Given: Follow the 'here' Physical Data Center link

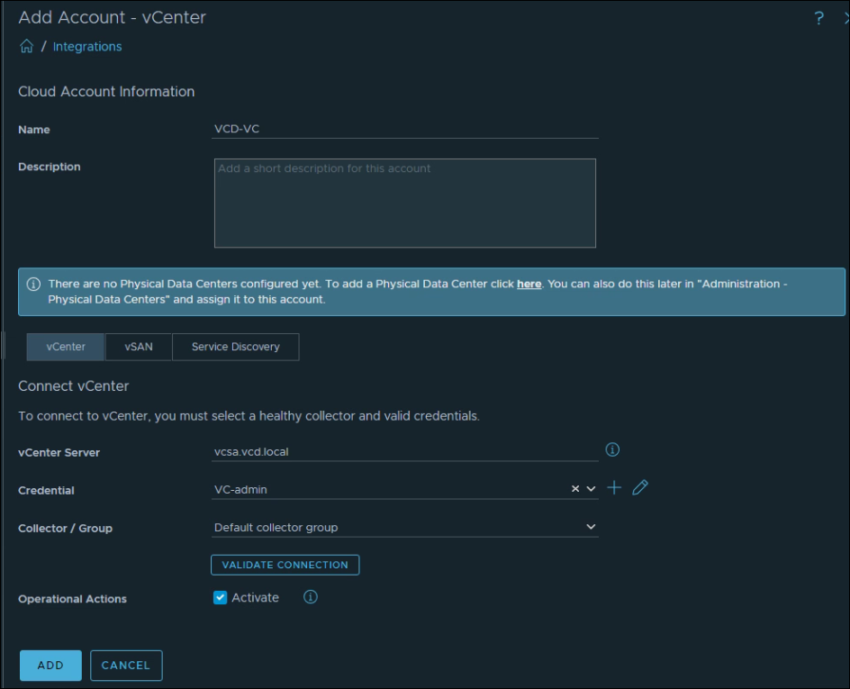Looking at the screenshot, I should pyautogui.click(x=529, y=284).
